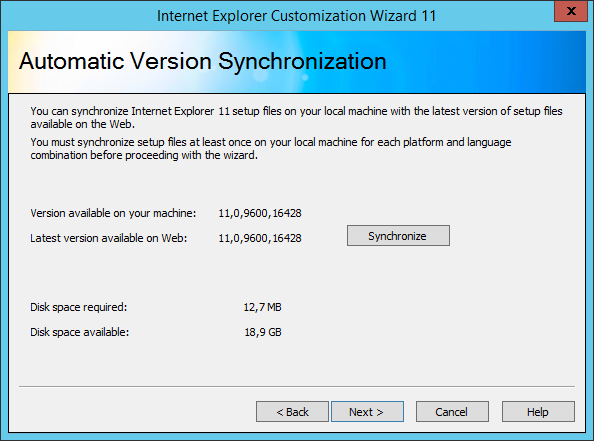Viewport: 594px width, 441px height.
Task: Click the 12,7 MB disk space value
Action: point(263,307)
